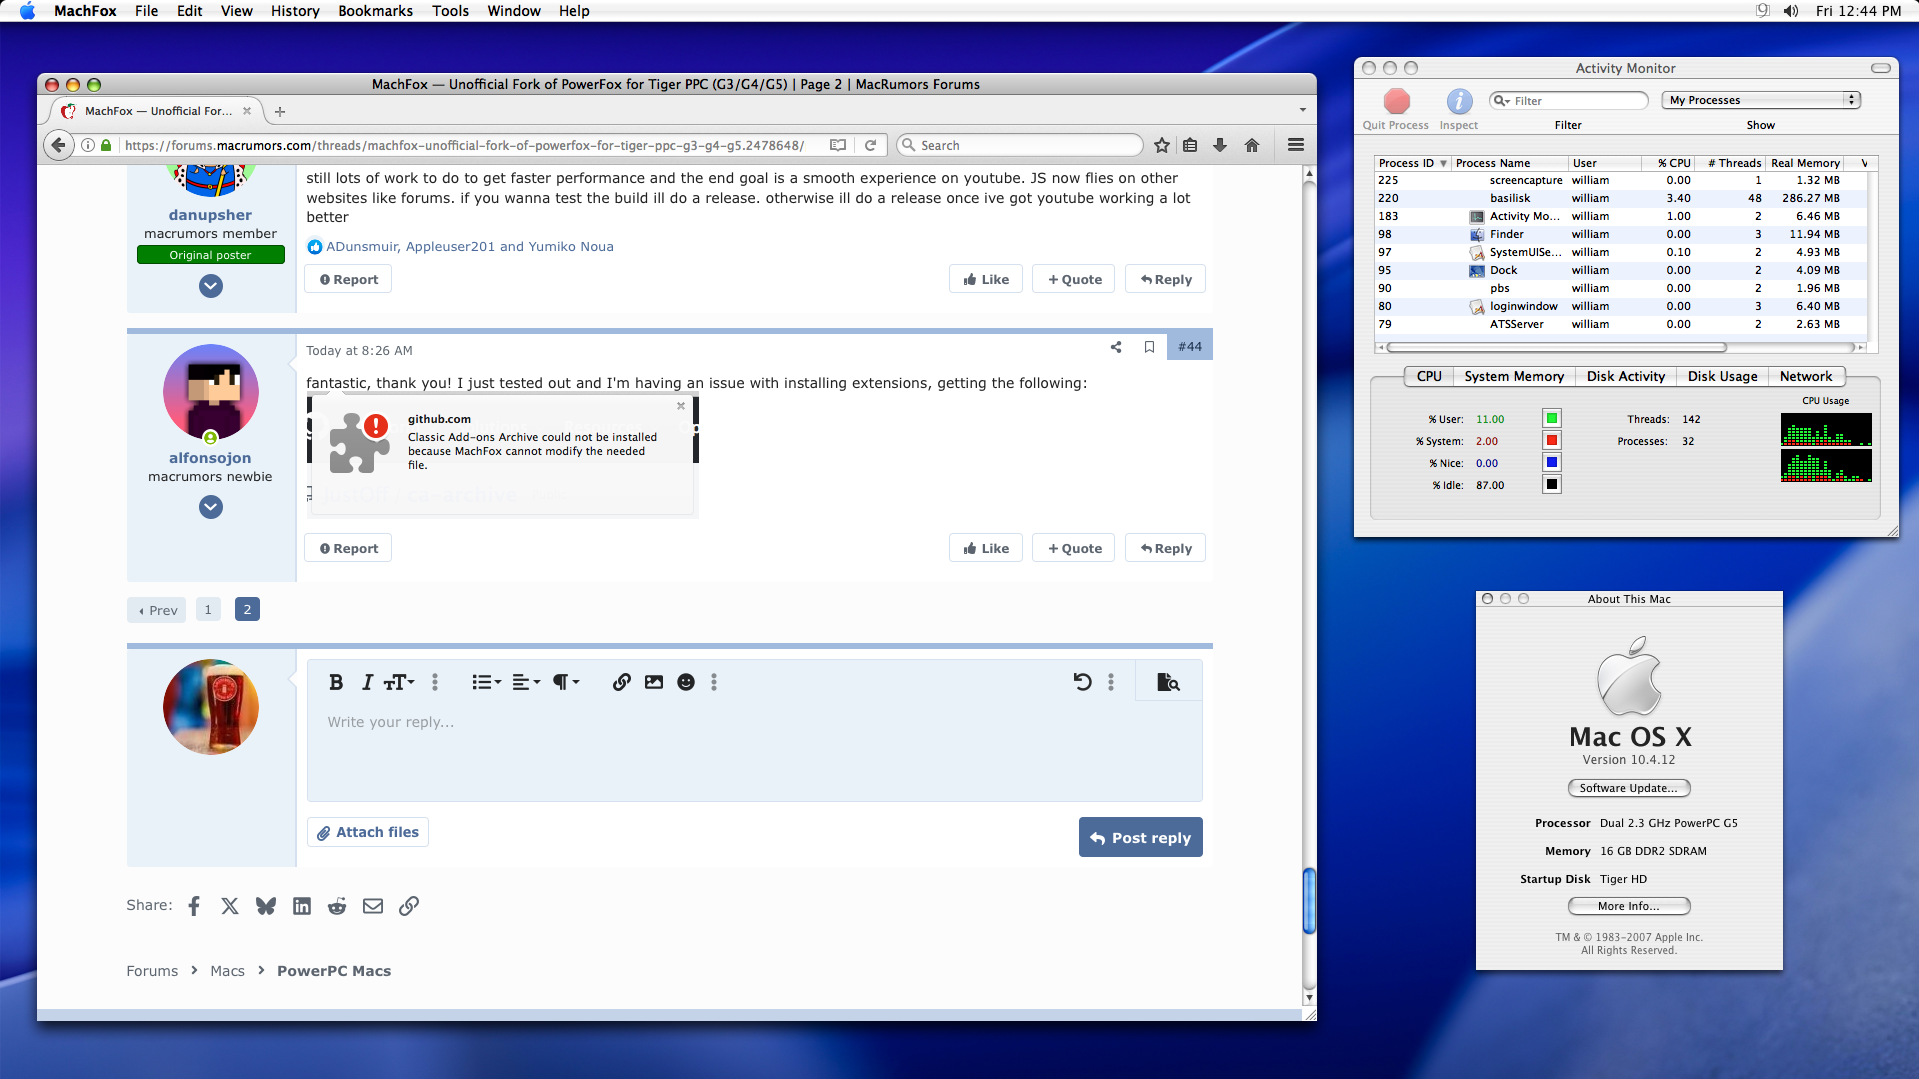The height and width of the screenshot is (1079, 1919).
Task: Click the Inspect info icon
Action: 1459,101
